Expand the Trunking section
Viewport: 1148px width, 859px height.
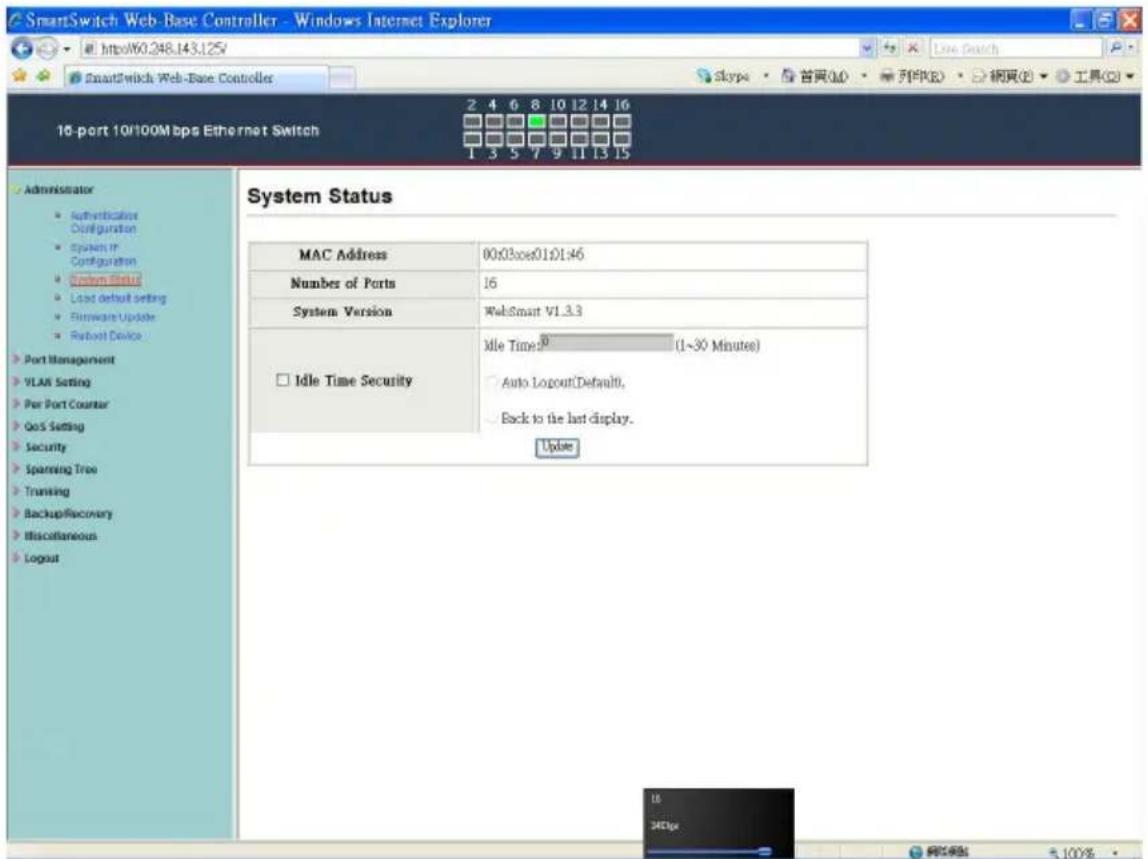coord(47,491)
